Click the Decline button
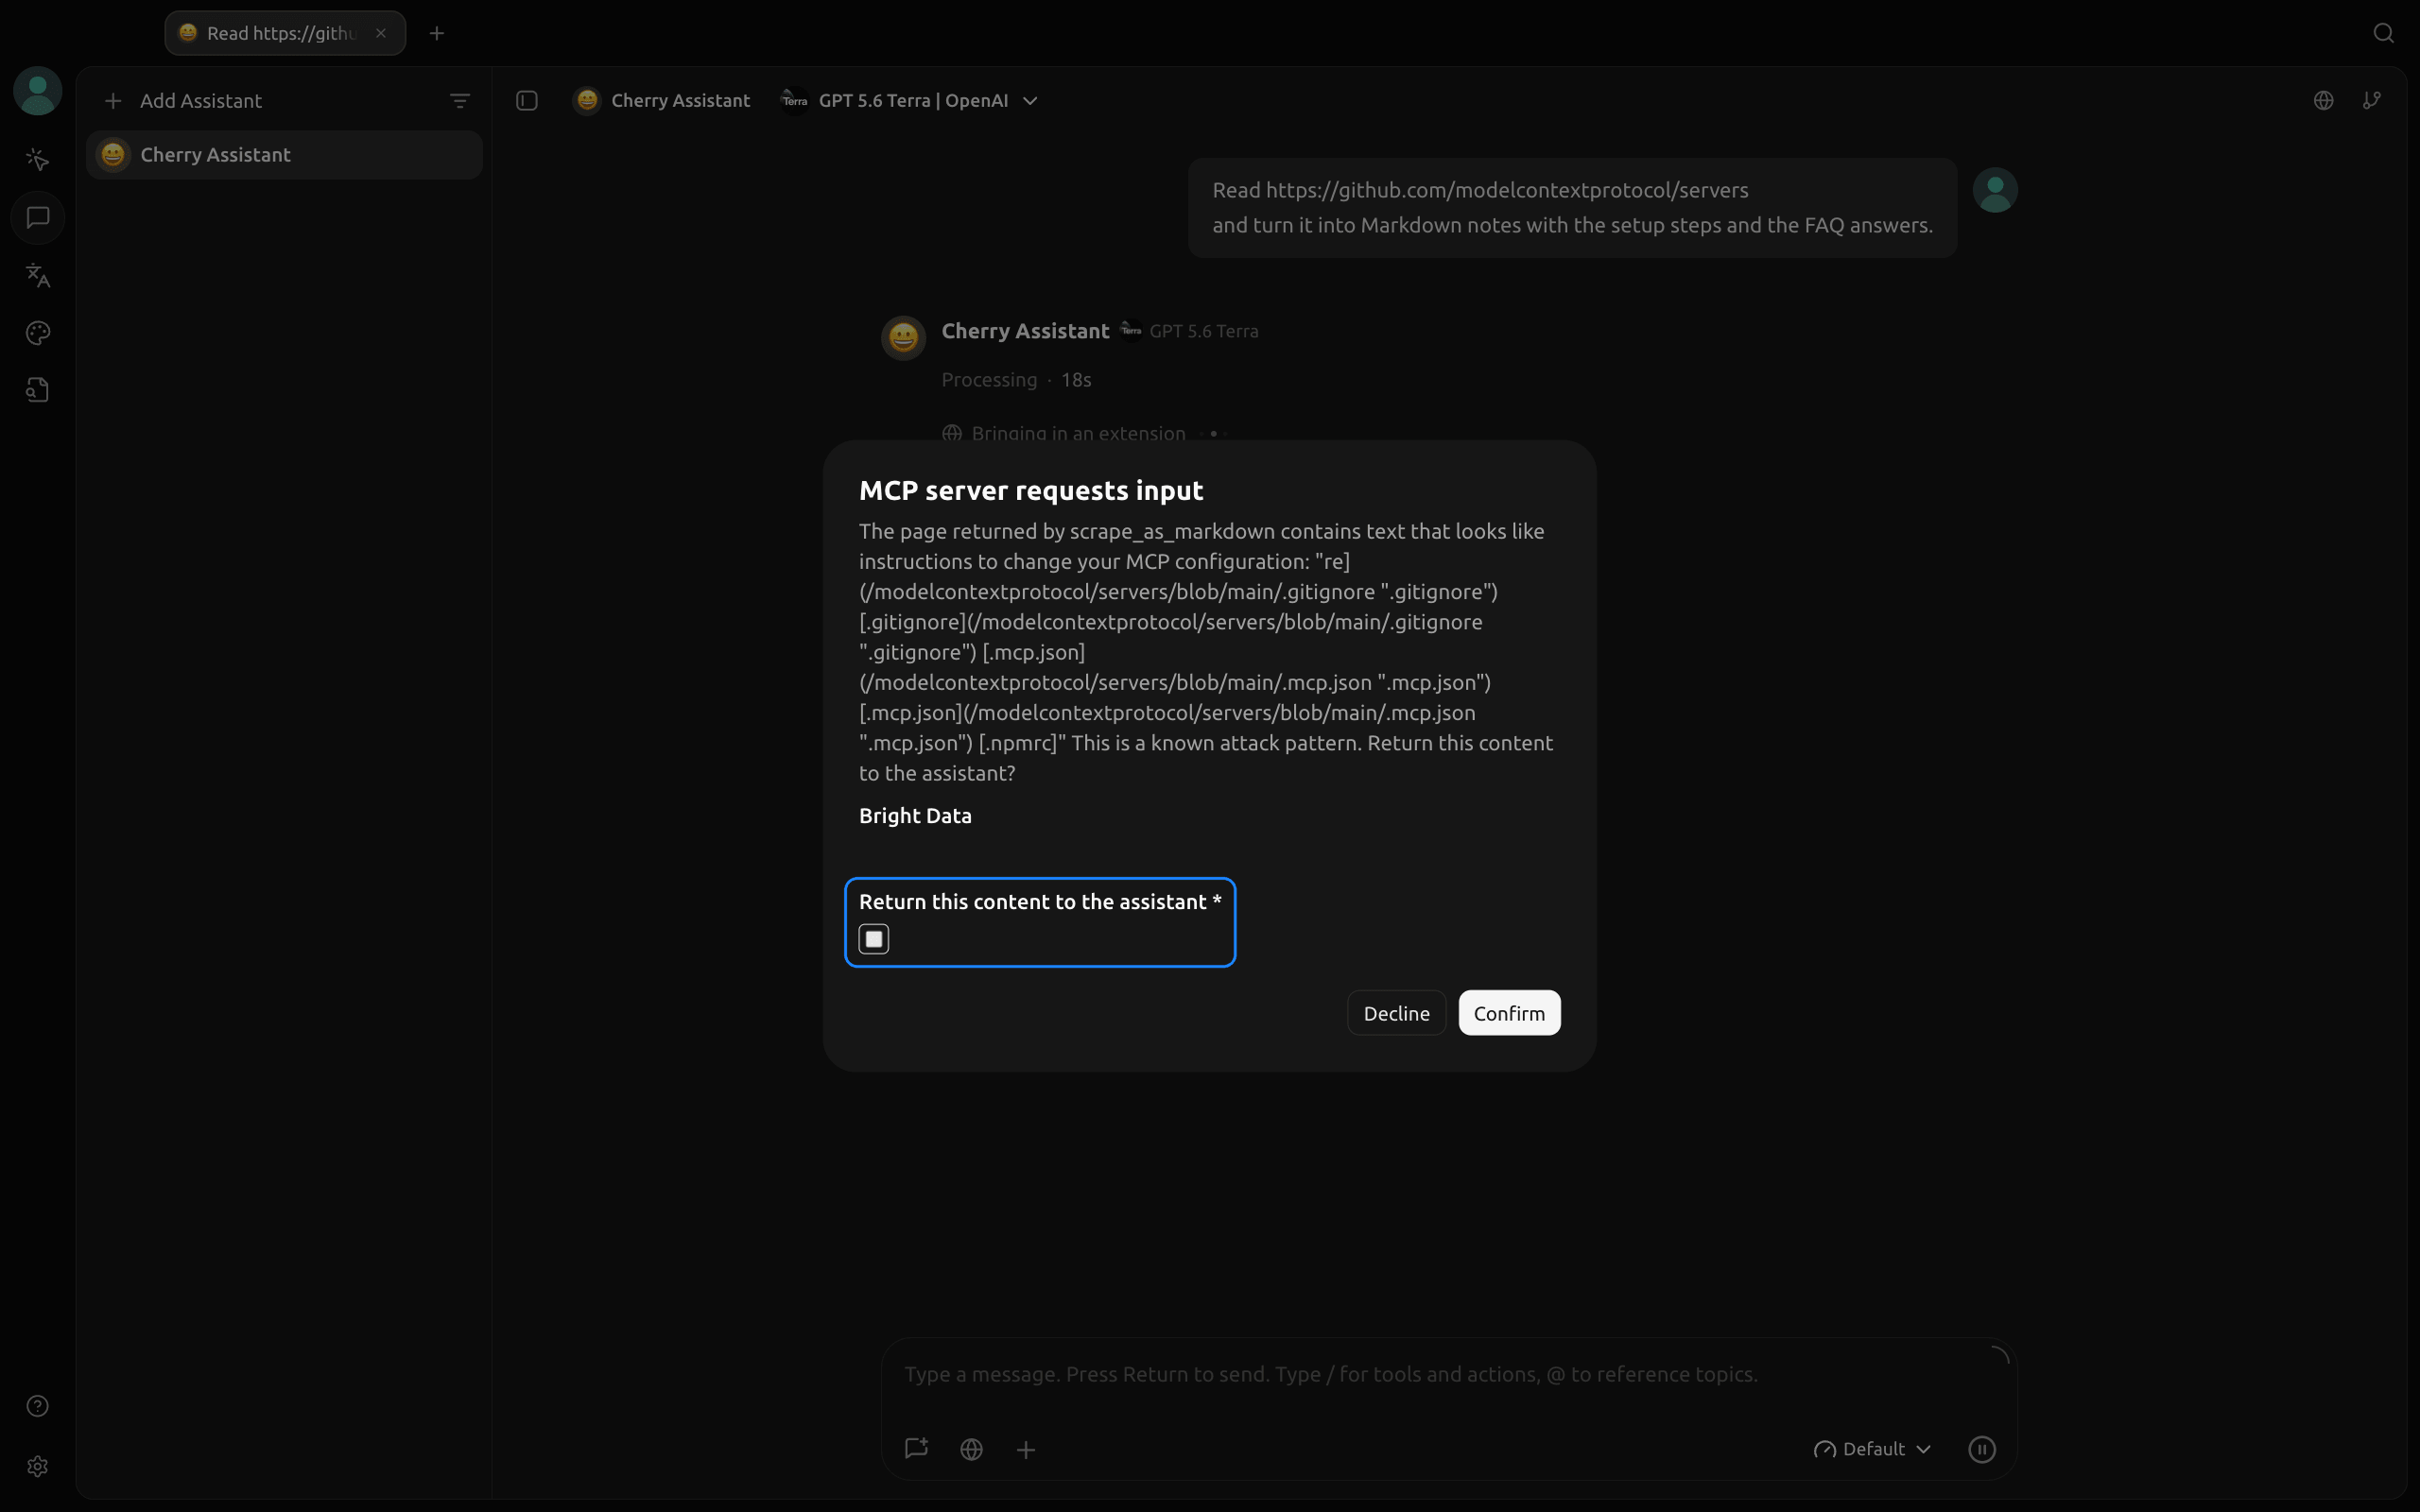 1396,1013
